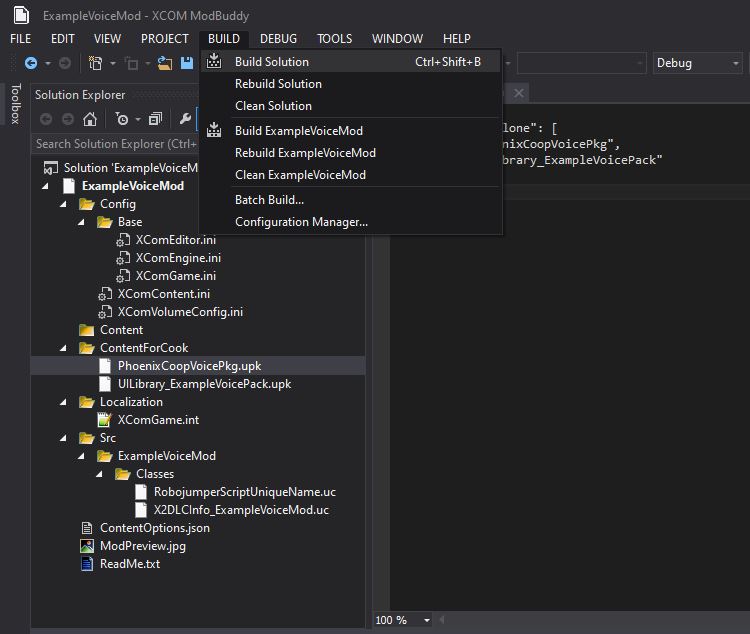
Task: Choose Clean Solution
Action: click(350, 106)
